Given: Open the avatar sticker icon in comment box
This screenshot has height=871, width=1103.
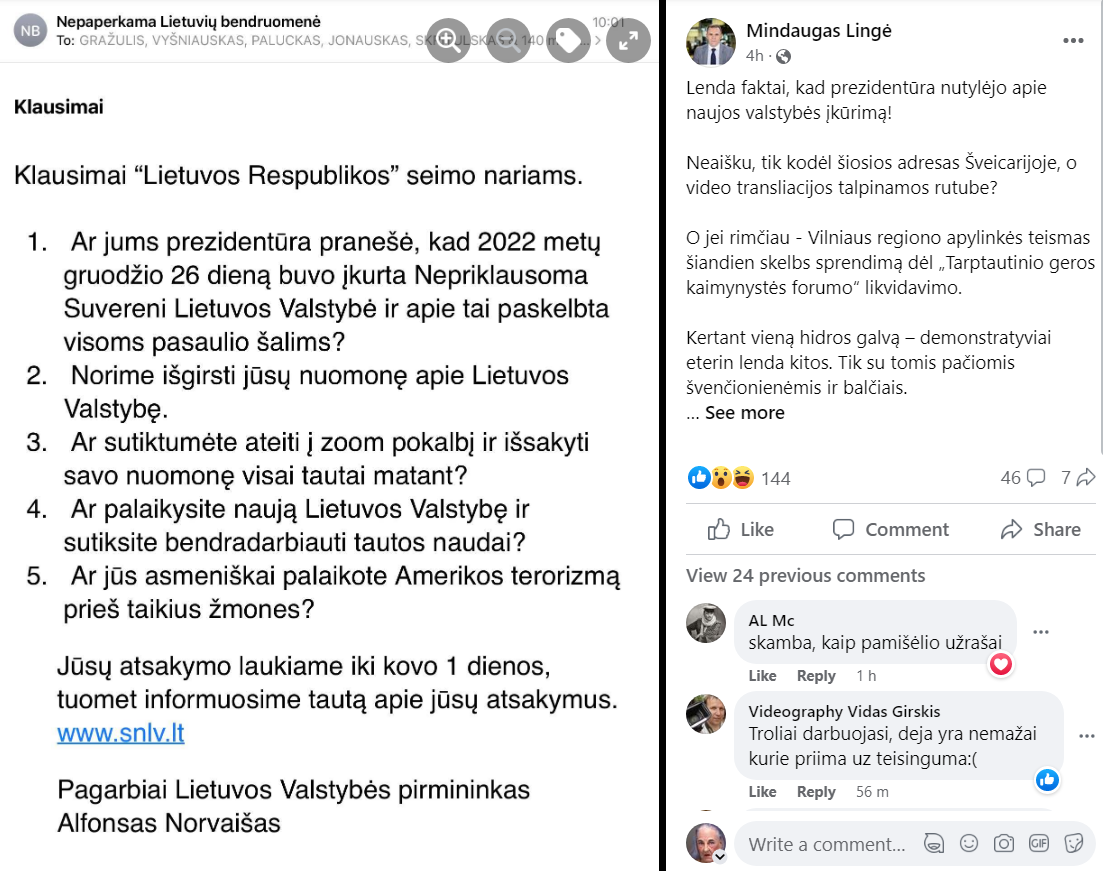Looking at the screenshot, I should (934, 843).
